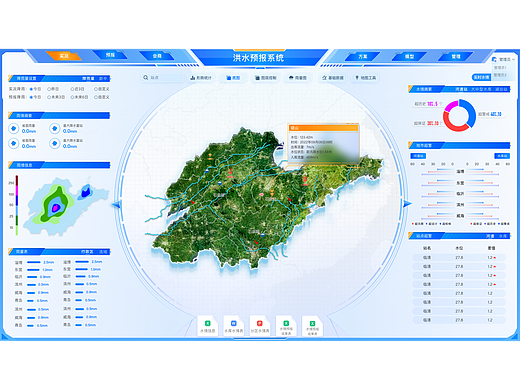
Task: Expand the 管理员 user dropdown chevron
Action: (x=514, y=59)
